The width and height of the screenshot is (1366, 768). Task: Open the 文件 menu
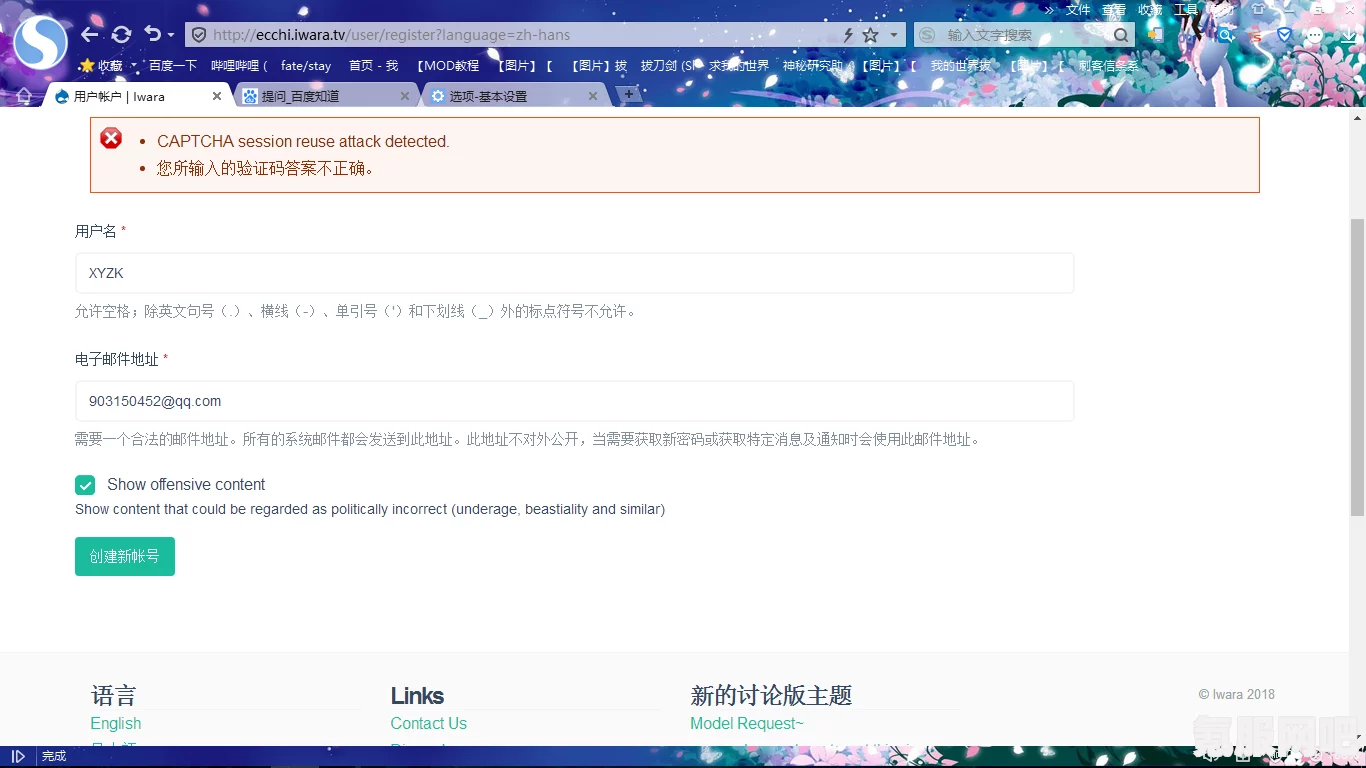(x=1078, y=9)
